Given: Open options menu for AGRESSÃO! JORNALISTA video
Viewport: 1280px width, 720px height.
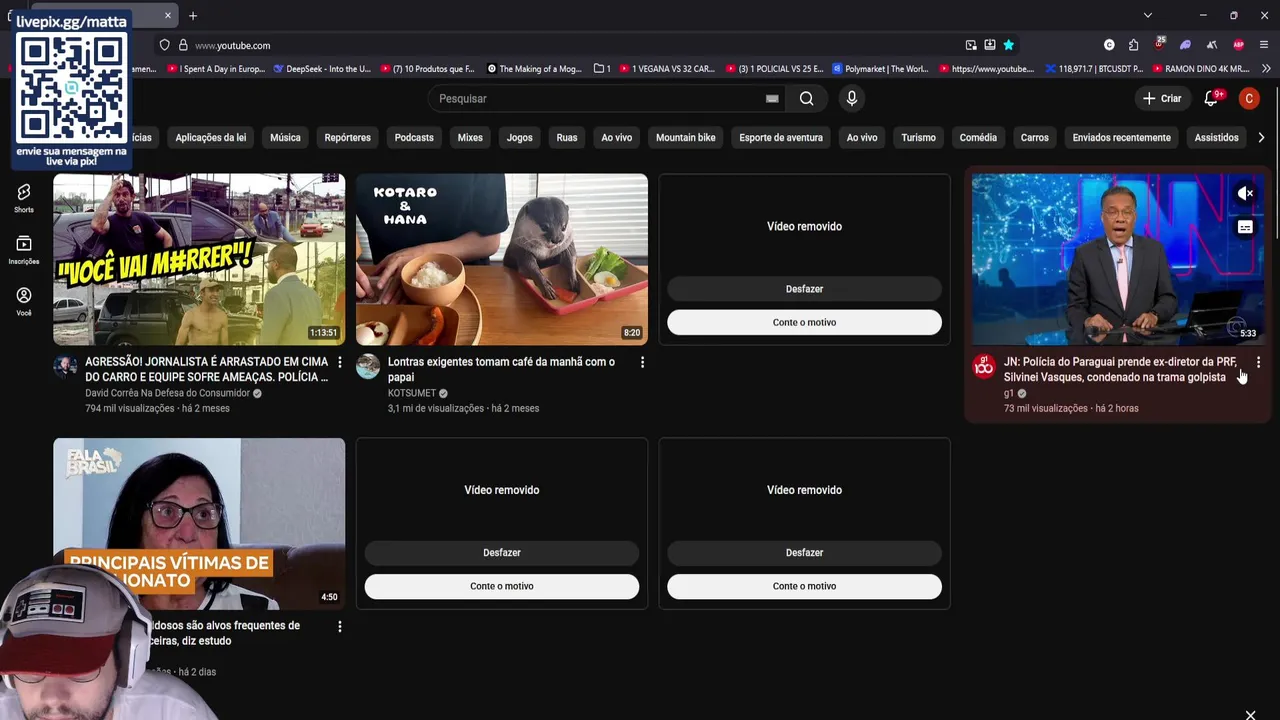Looking at the screenshot, I should point(340,362).
